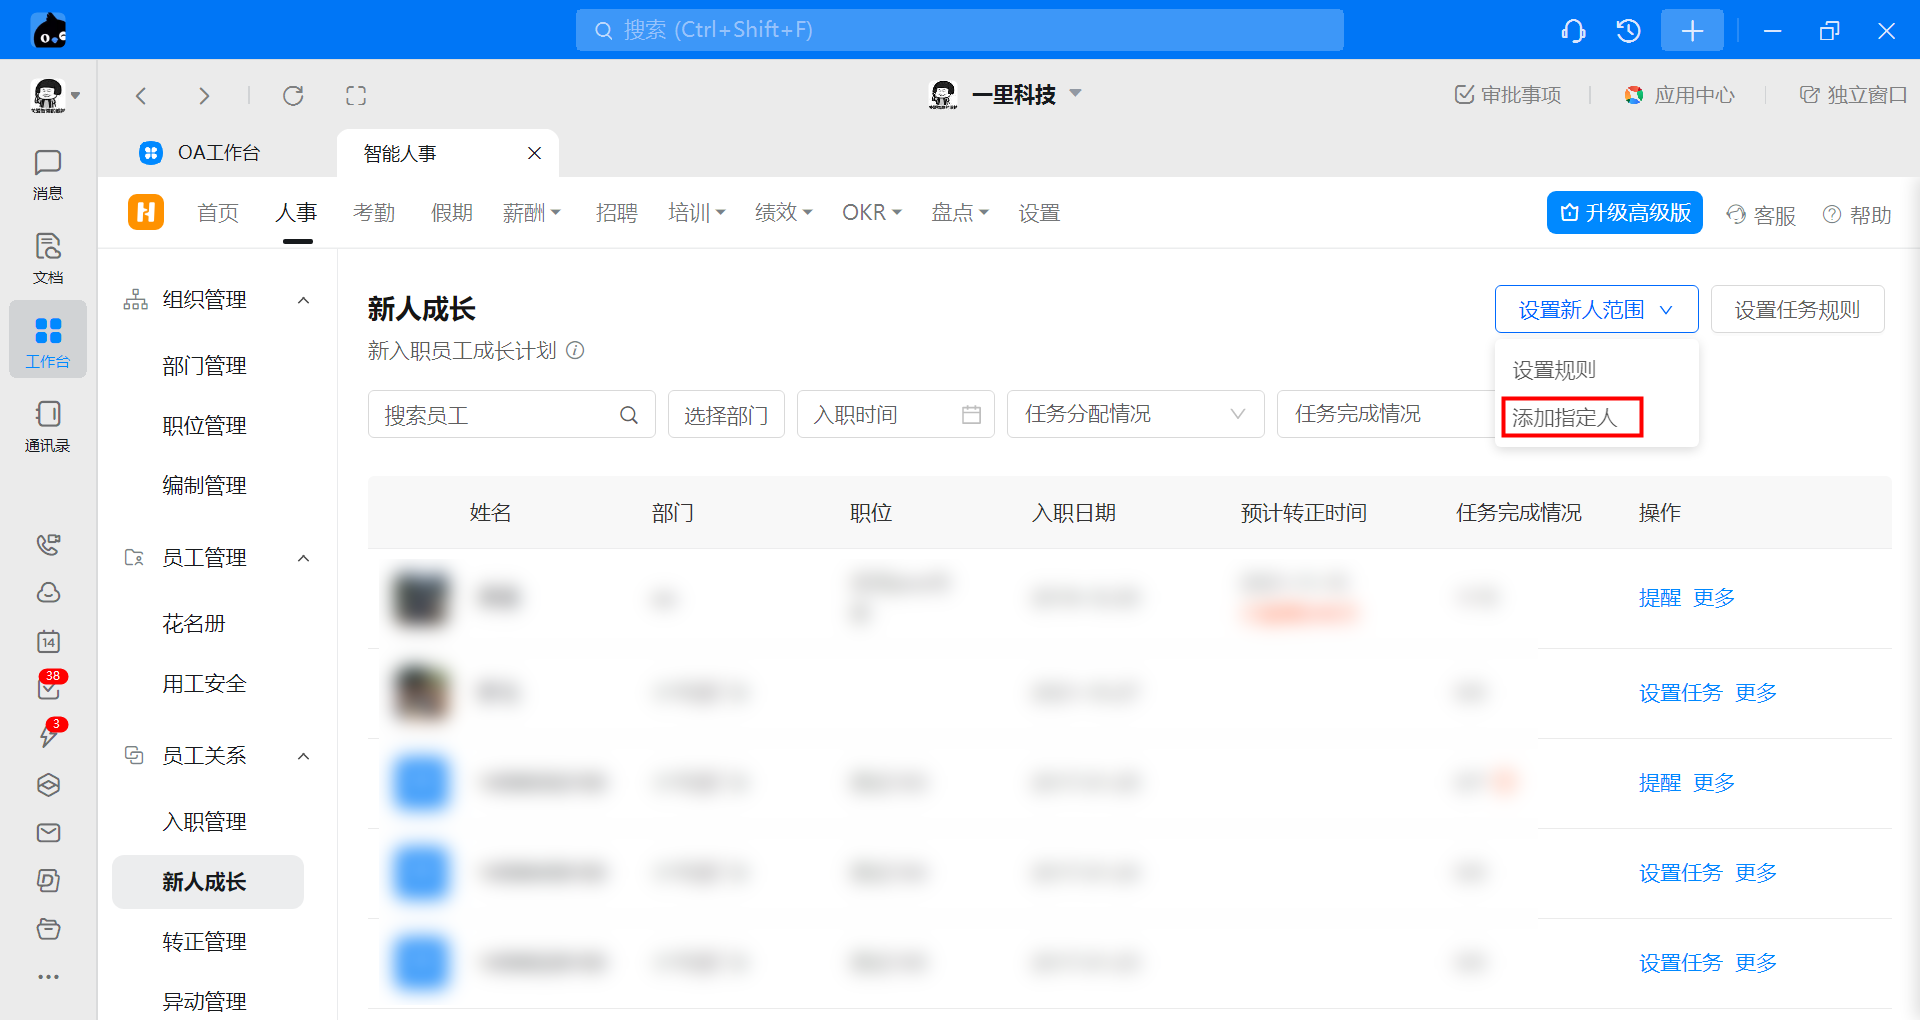Open the Messages (消息) sidebar icon
This screenshot has width=1920, height=1020.
(47, 173)
